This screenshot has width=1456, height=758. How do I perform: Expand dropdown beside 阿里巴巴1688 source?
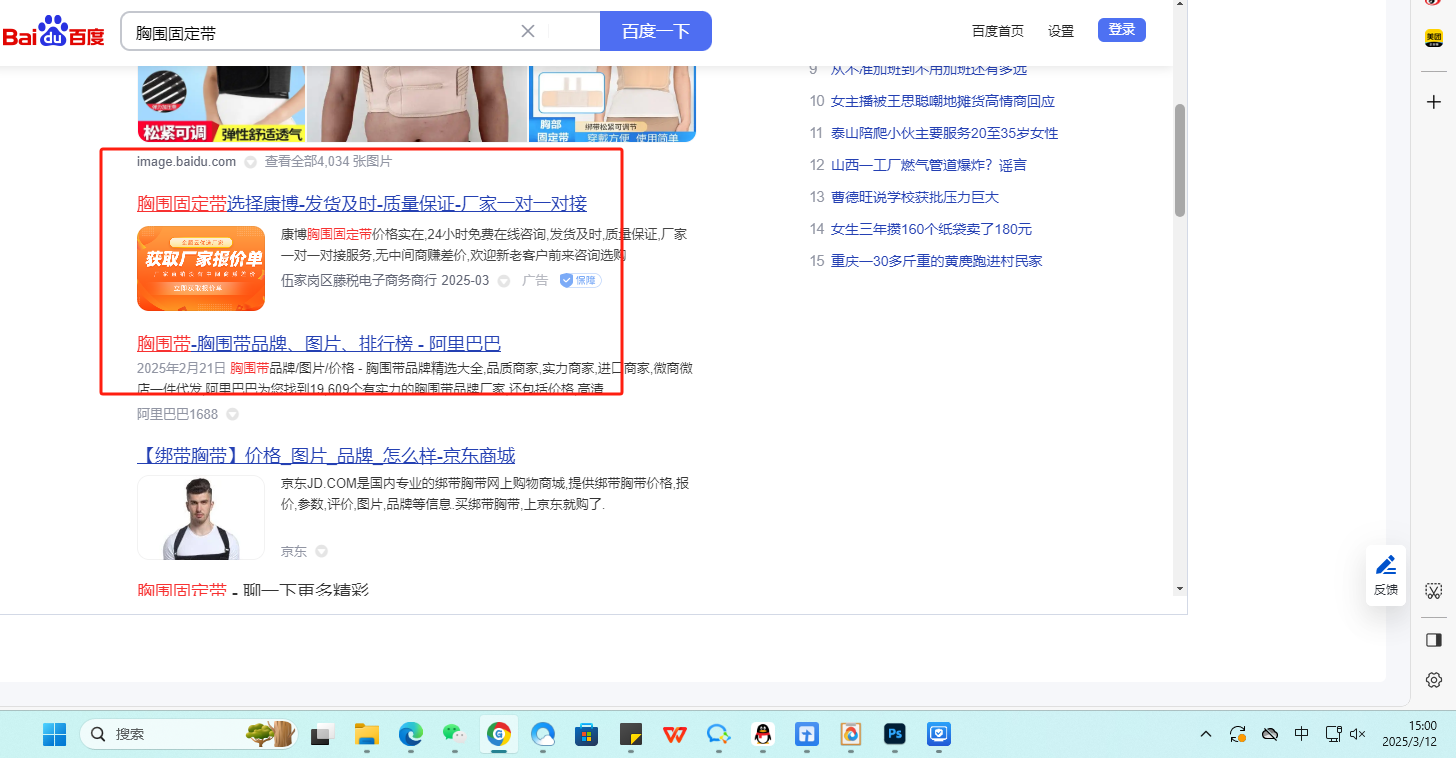coord(232,414)
